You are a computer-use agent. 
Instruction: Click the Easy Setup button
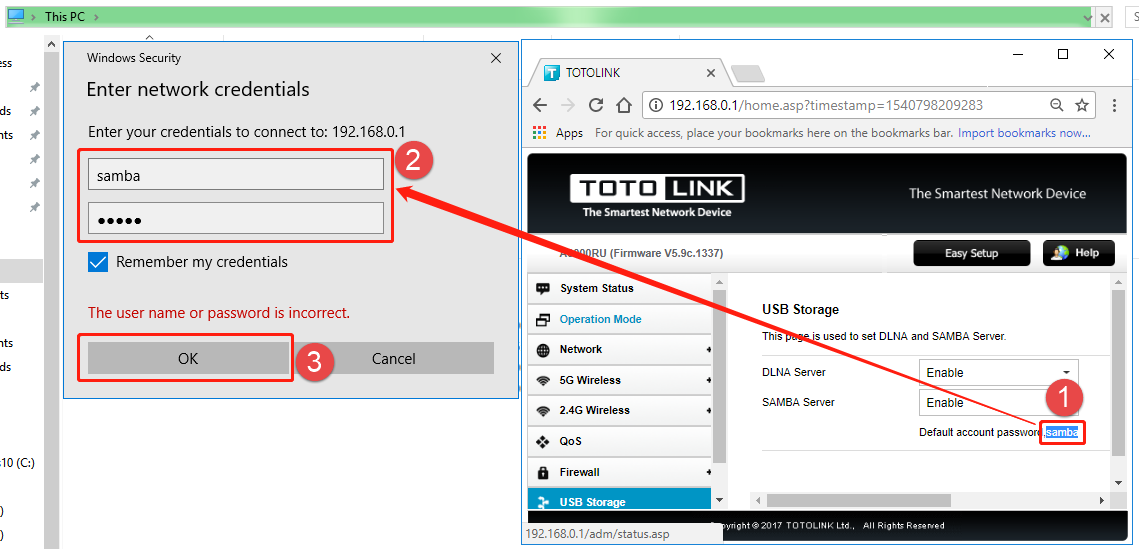click(x=971, y=253)
